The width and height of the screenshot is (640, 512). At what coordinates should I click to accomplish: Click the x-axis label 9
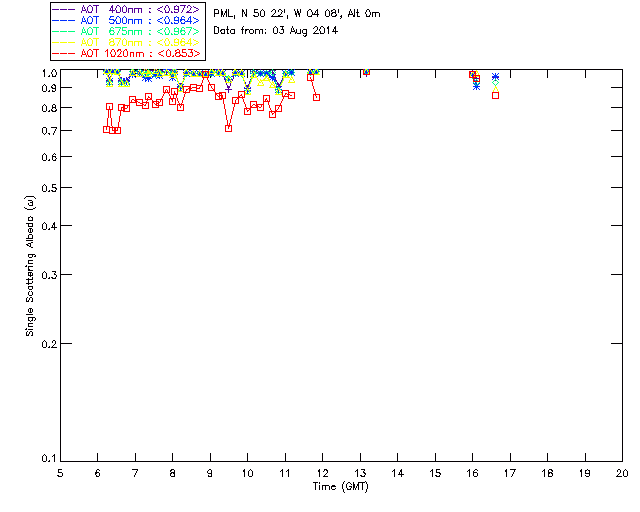click(x=210, y=473)
